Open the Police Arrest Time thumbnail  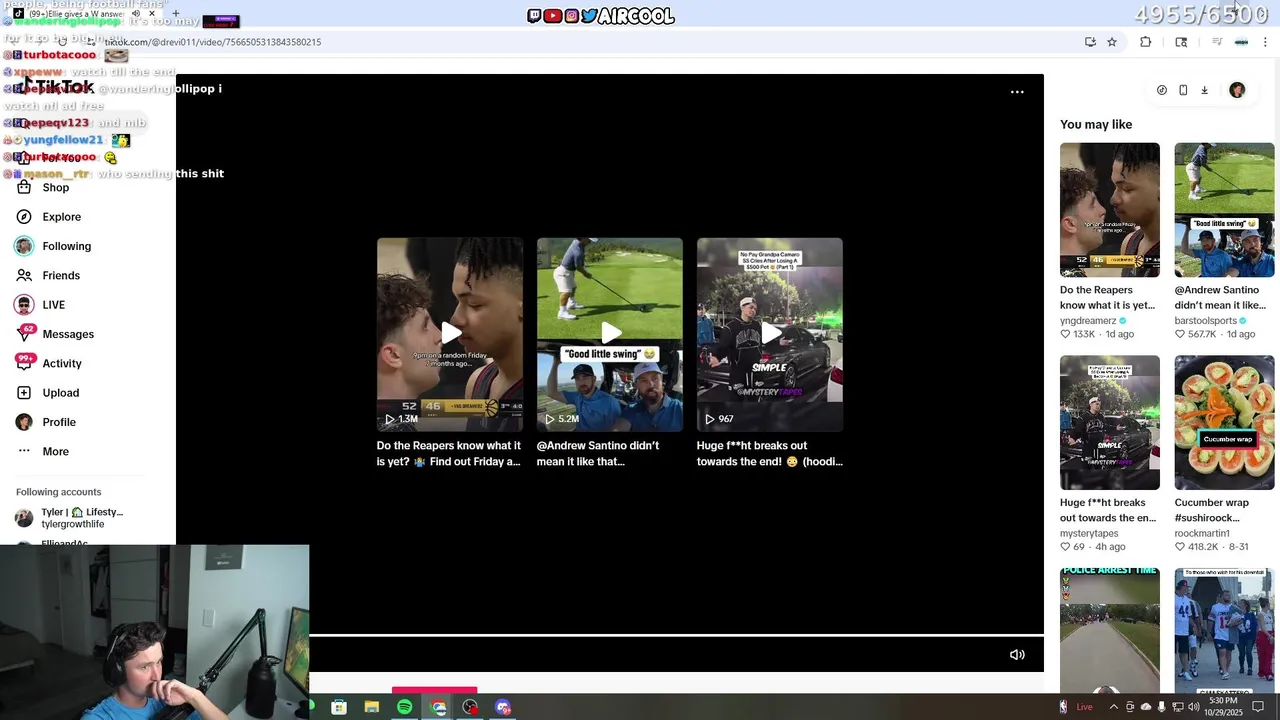click(1110, 629)
